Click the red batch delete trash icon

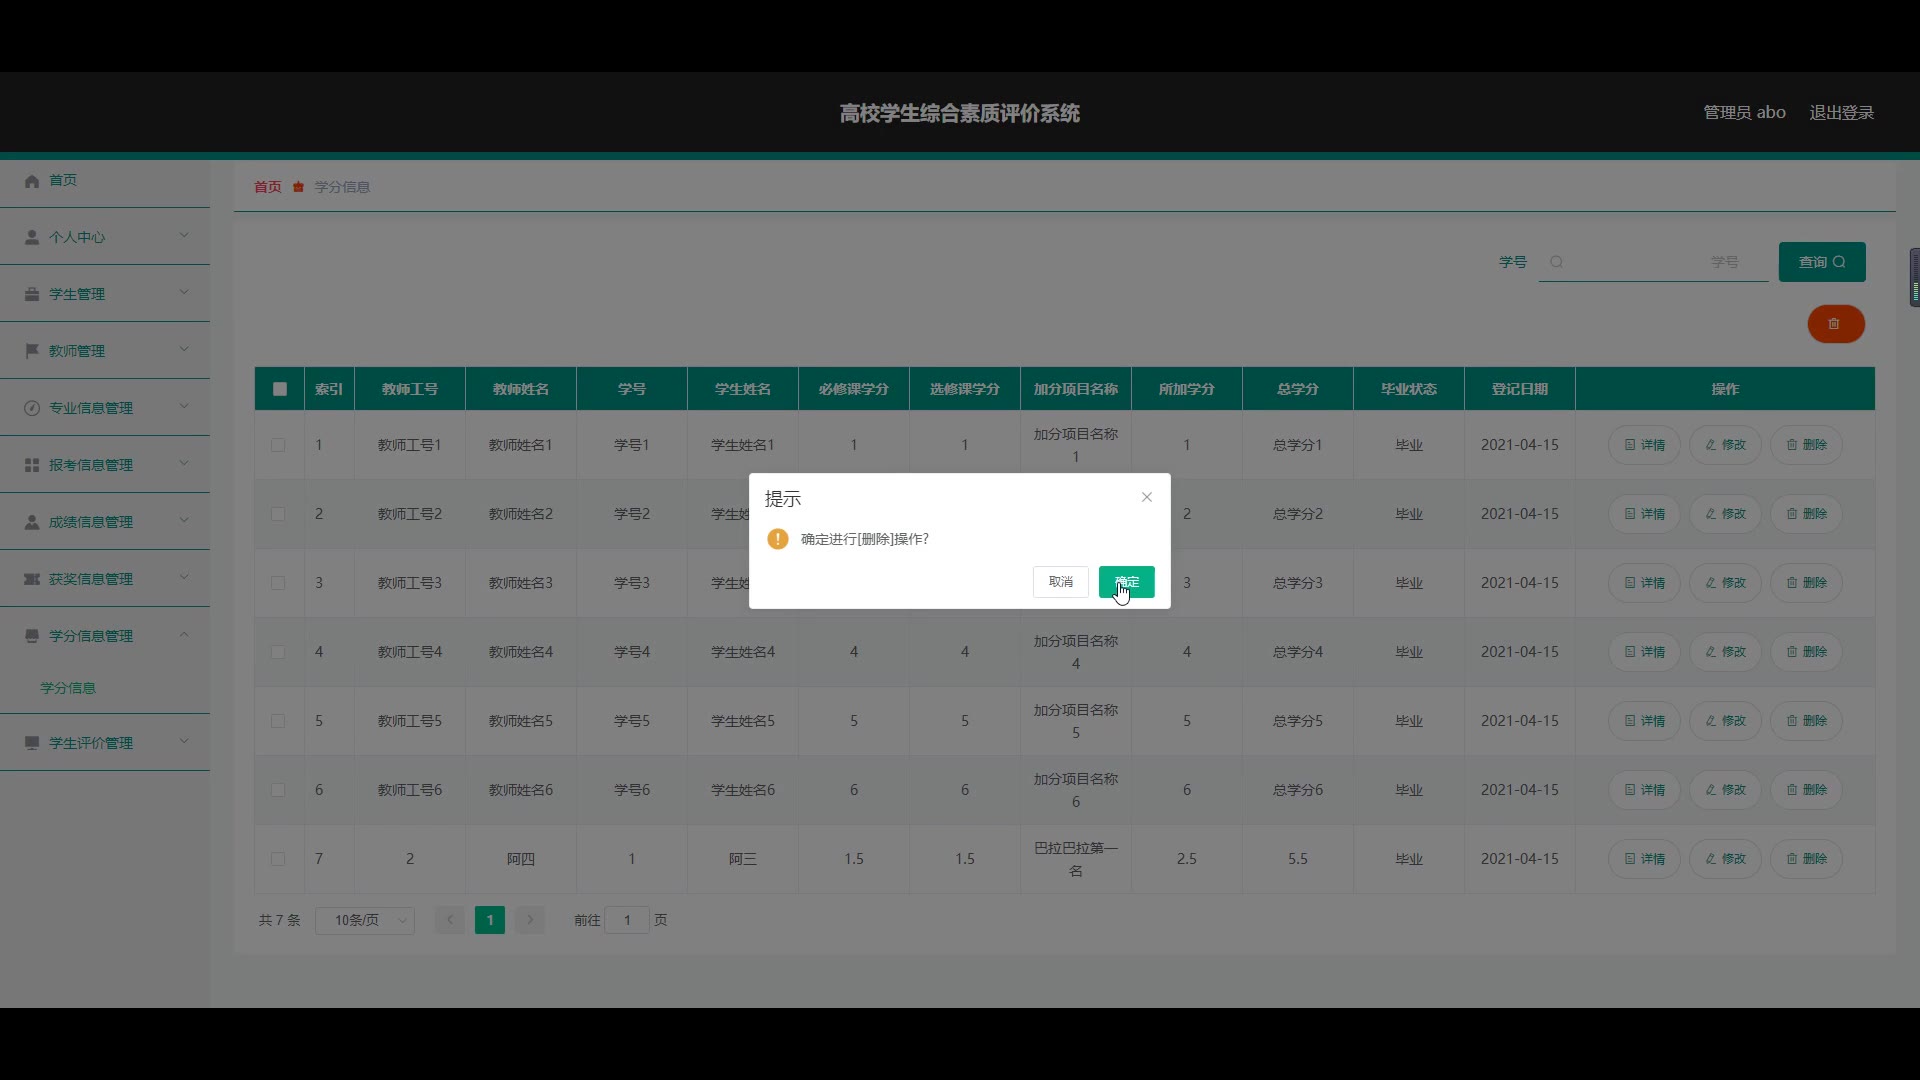(x=1835, y=324)
